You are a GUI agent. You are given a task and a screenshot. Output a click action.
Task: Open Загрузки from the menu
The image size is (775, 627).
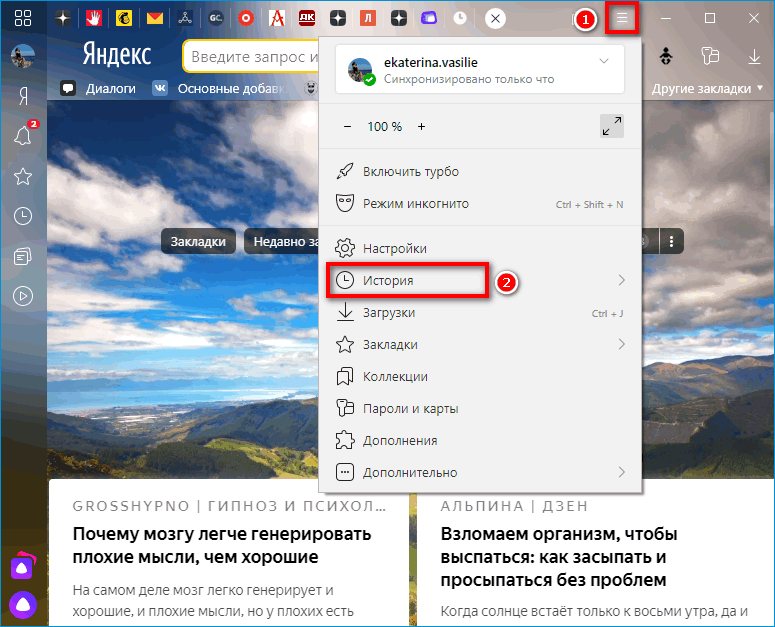point(480,312)
